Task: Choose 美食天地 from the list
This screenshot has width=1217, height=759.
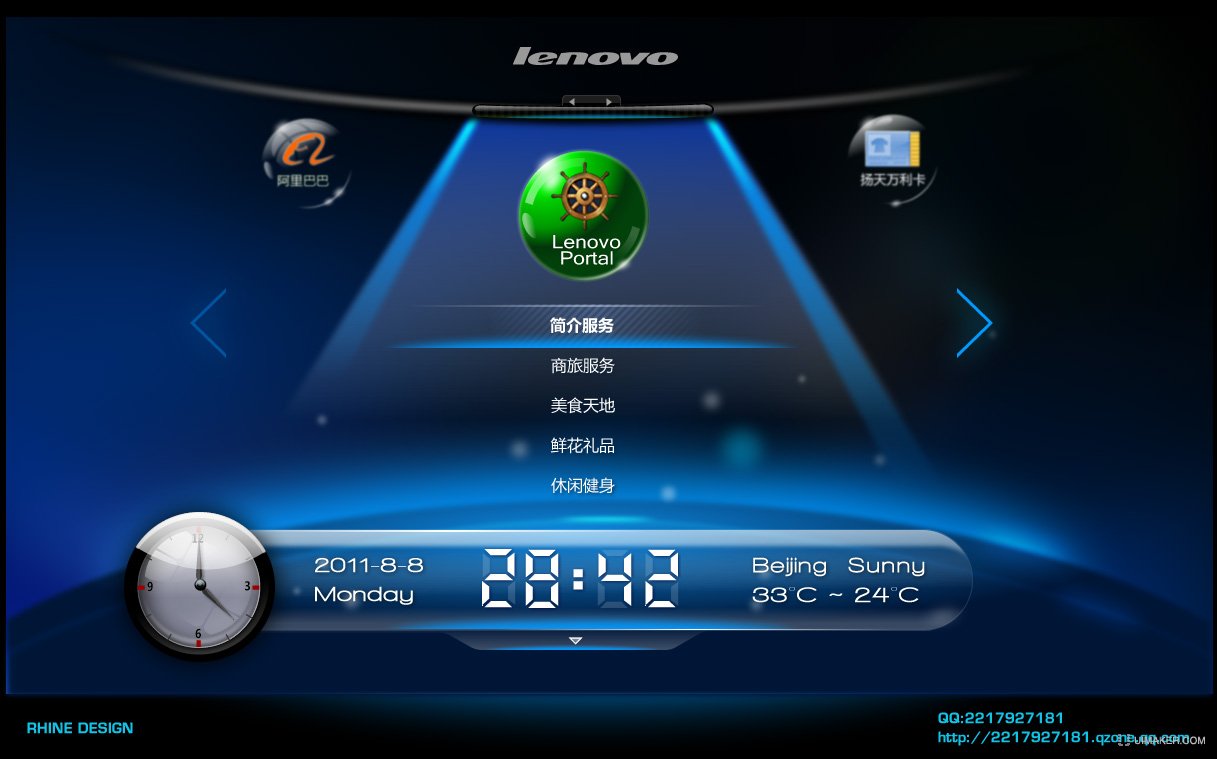Action: [x=582, y=406]
